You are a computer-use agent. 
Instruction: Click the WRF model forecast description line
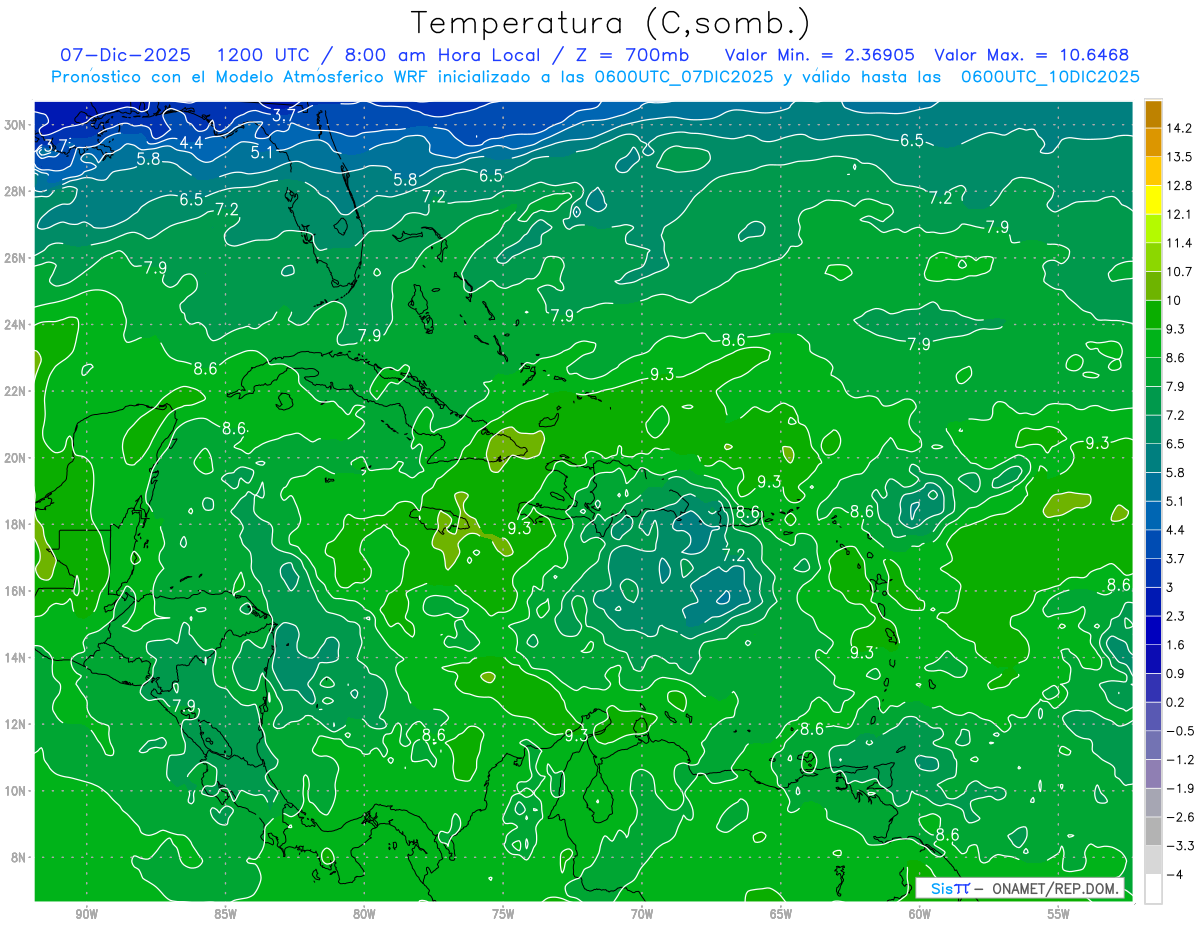click(596, 76)
